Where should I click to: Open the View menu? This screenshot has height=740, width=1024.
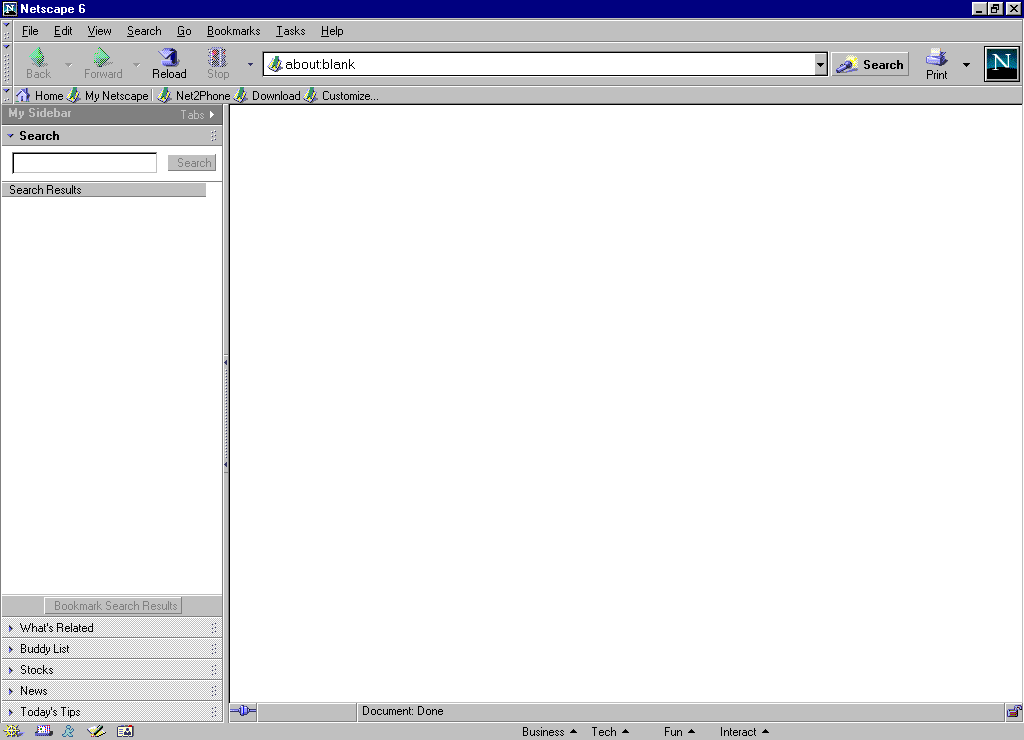[x=99, y=31]
